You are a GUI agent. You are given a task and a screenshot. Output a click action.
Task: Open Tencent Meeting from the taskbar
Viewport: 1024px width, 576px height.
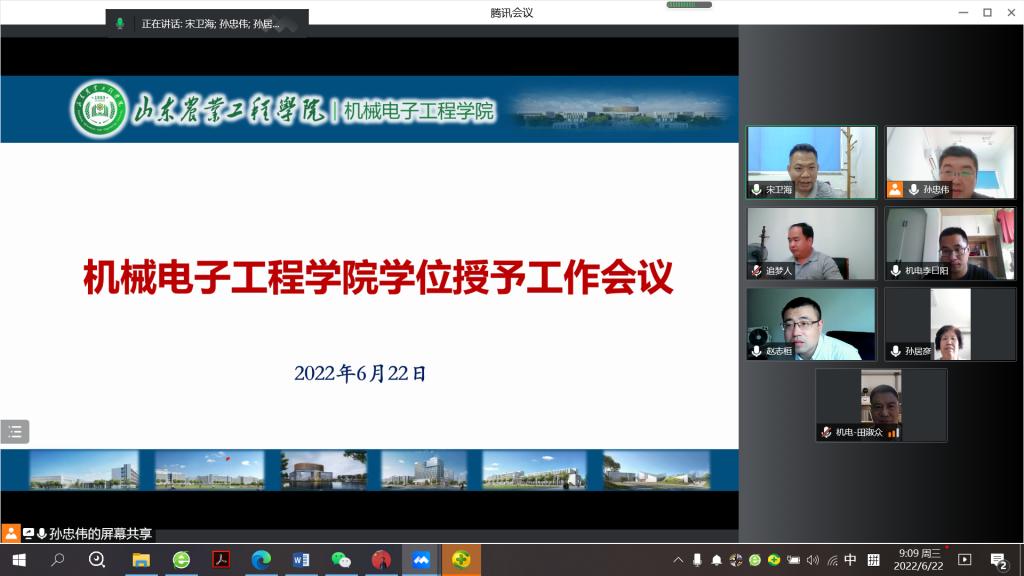420,560
